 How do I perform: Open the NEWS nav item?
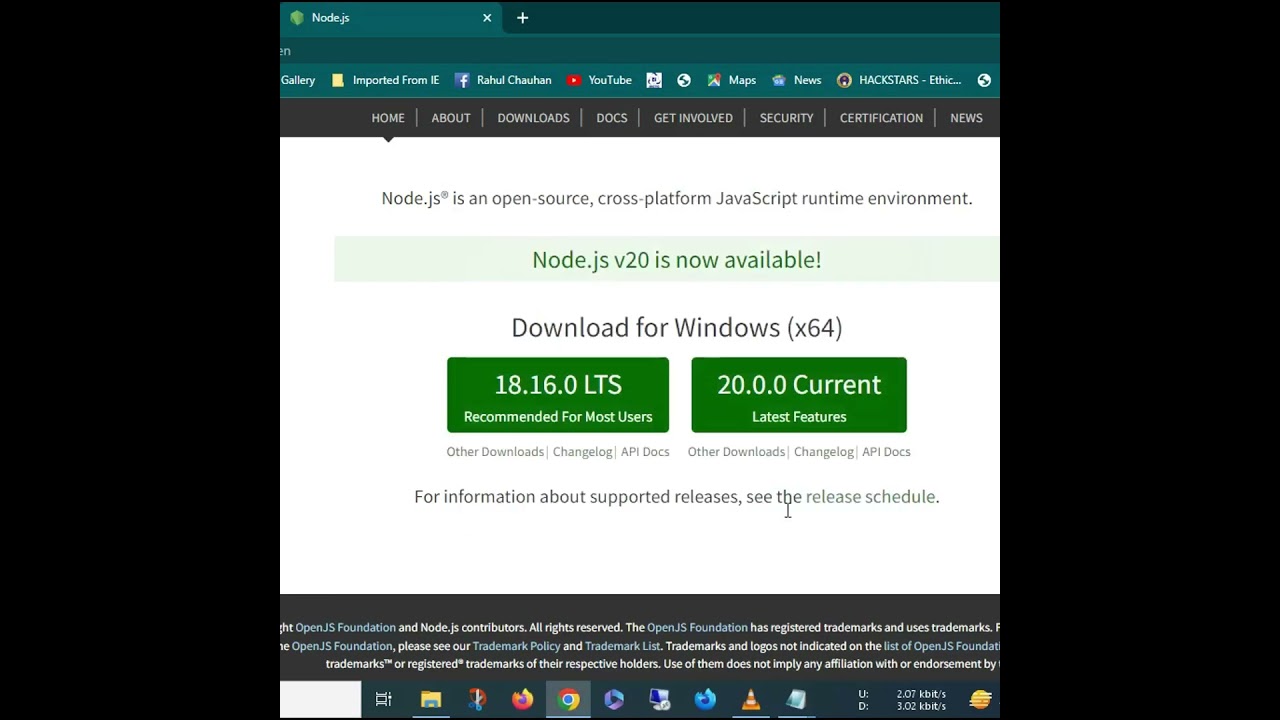click(x=966, y=118)
